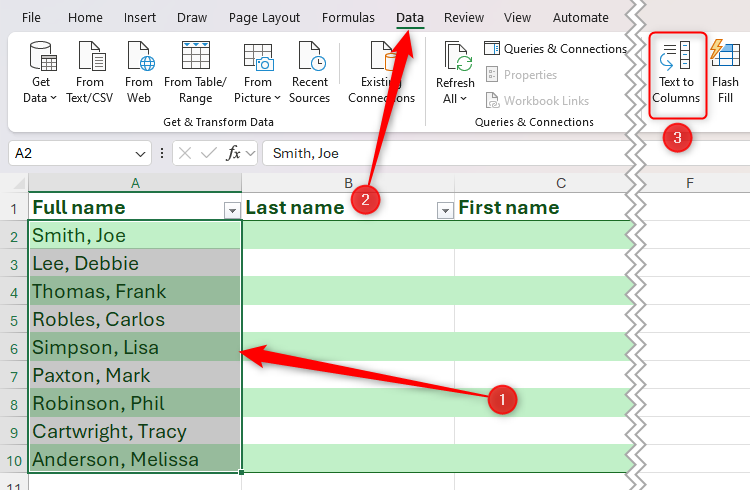Select From Table/Range import icon
This screenshot has height=490, width=750.
pyautogui.click(x=195, y=73)
